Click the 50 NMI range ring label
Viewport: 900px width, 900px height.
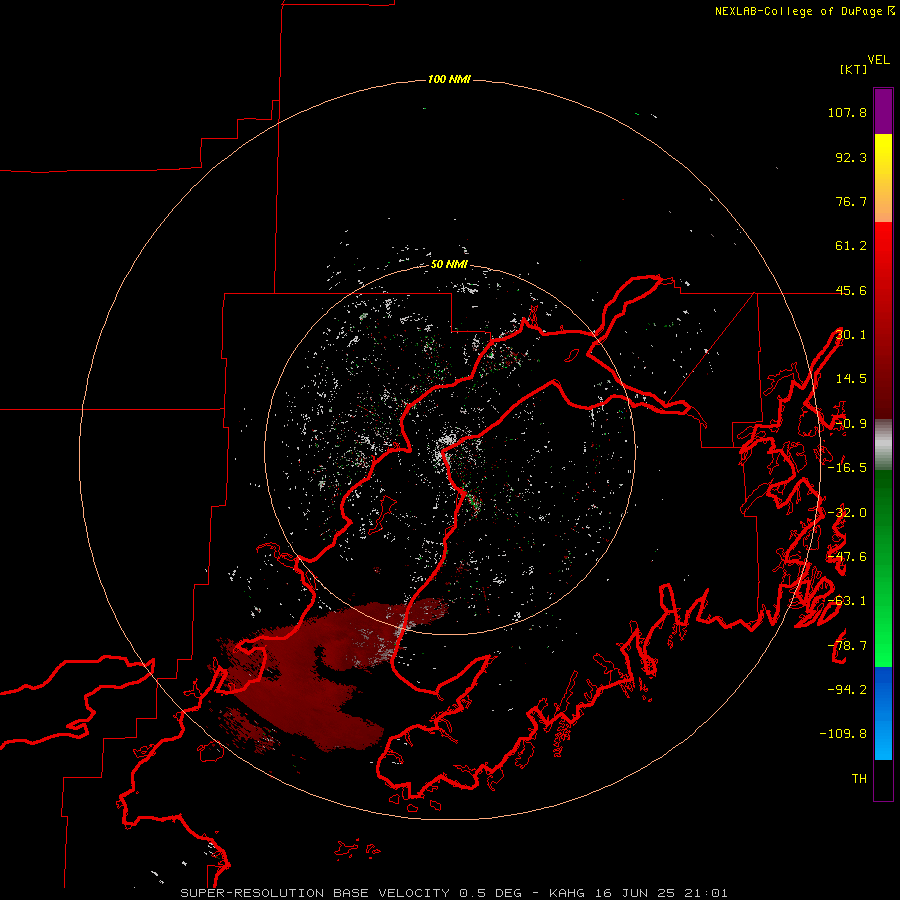(449, 264)
